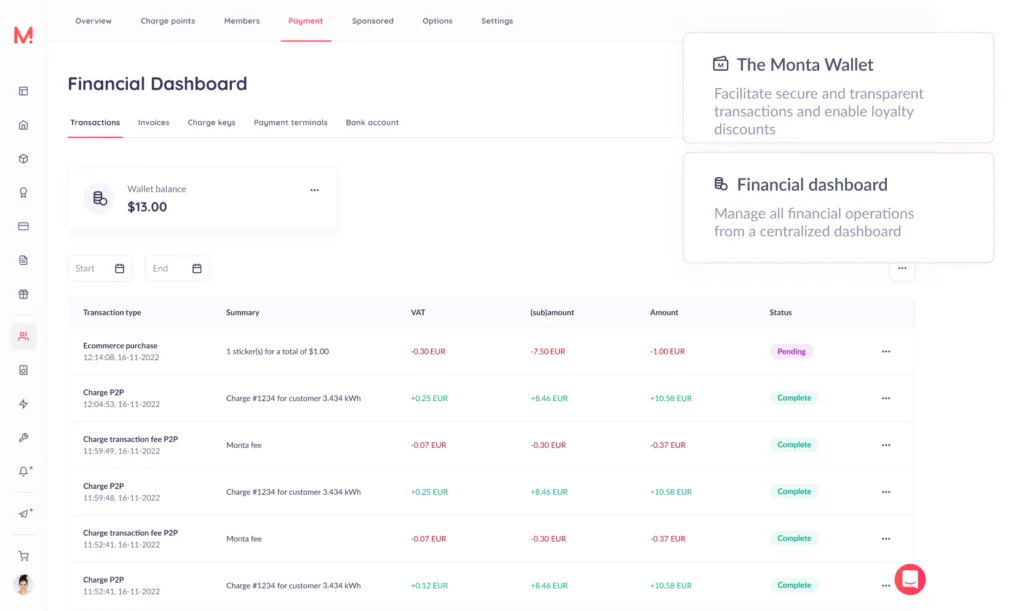The width and height of the screenshot is (1024, 611).
Task: Click the Transaction type column header
Action: tap(112, 313)
